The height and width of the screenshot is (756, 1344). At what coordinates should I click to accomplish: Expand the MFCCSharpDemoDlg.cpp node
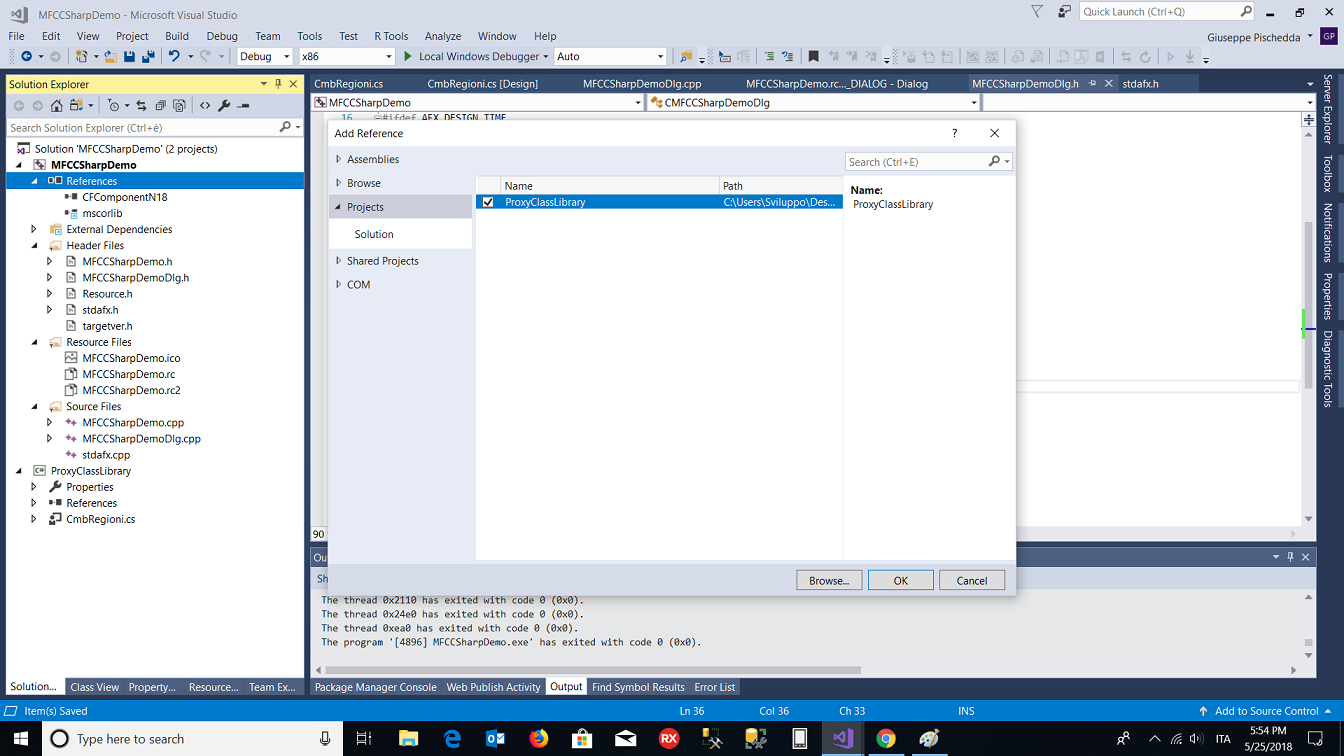[x=50, y=439]
